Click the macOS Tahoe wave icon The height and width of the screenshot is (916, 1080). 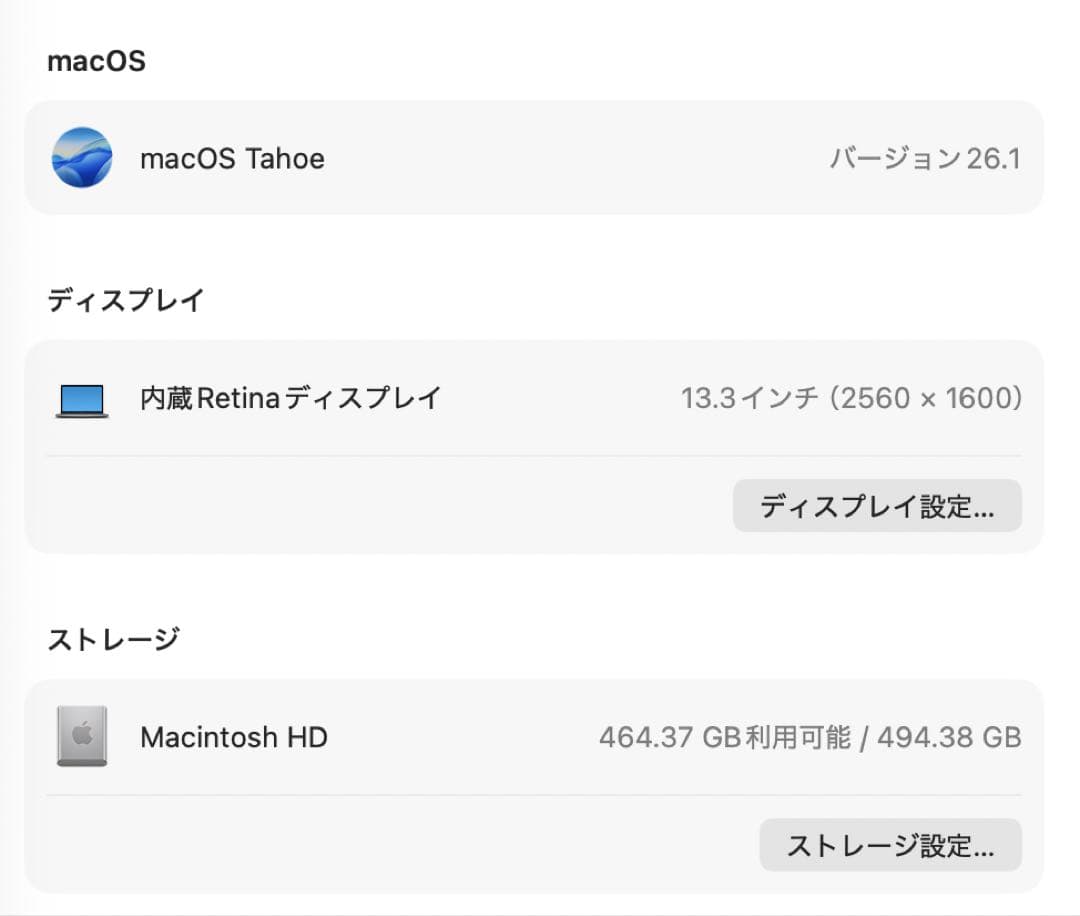tap(84, 158)
